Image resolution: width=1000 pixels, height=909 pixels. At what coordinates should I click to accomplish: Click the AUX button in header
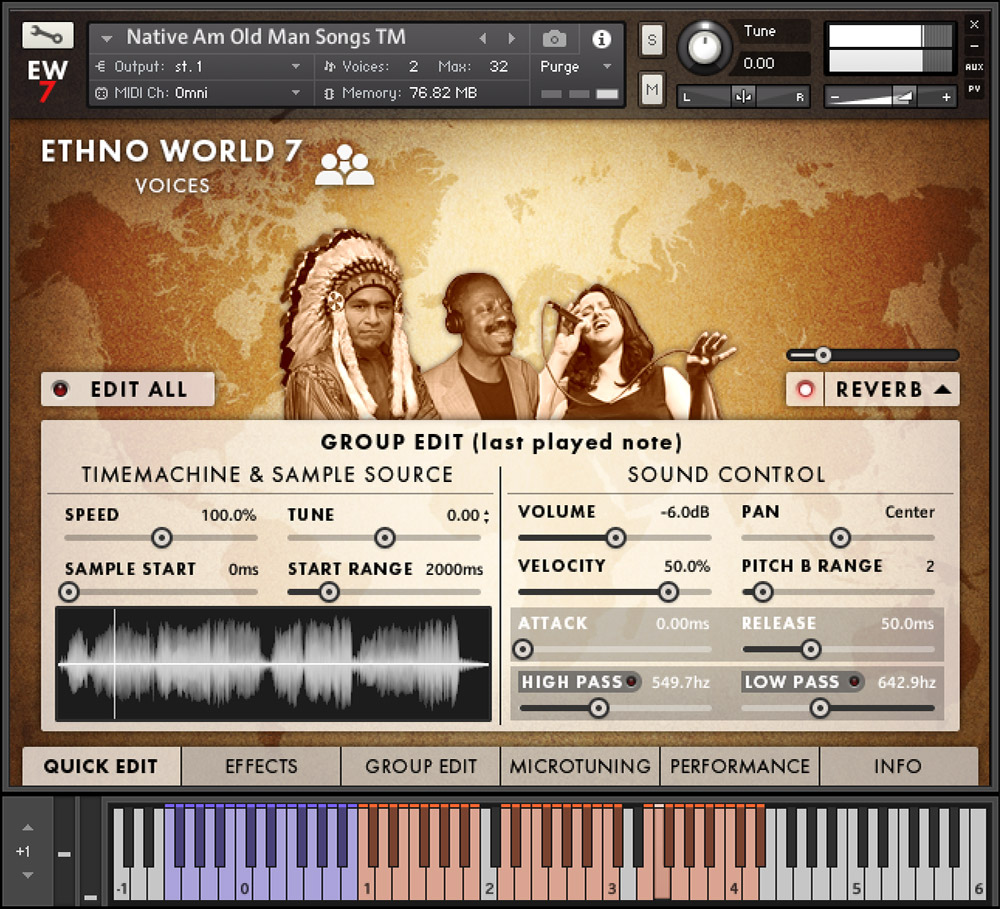[x=974, y=67]
